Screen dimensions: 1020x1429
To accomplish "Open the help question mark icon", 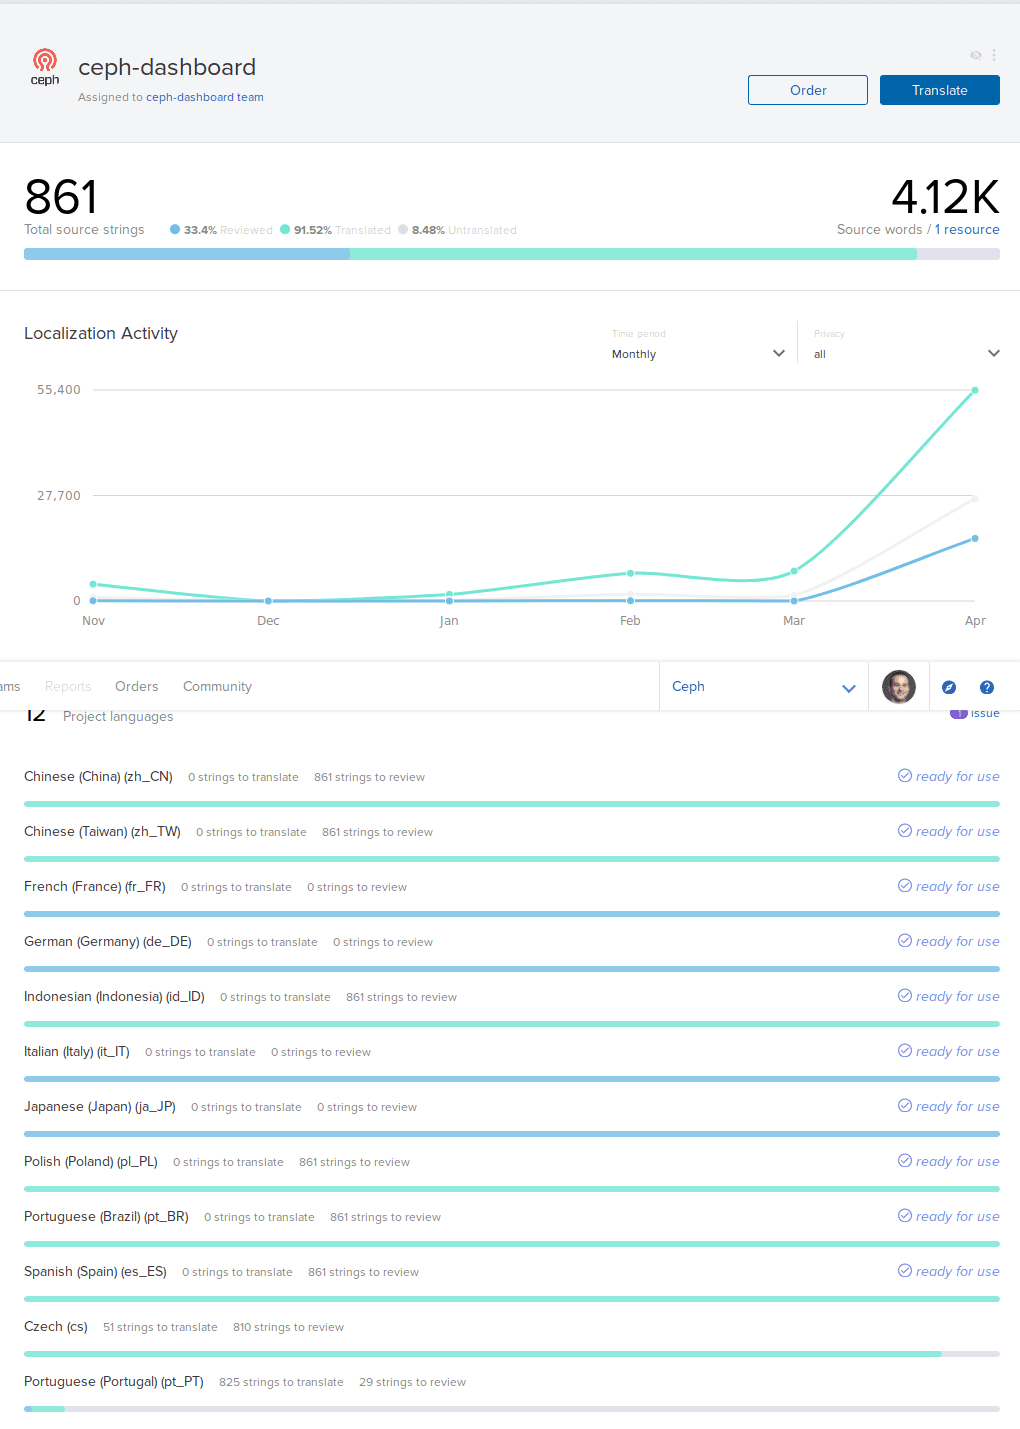I will pyautogui.click(x=987, y=687).
